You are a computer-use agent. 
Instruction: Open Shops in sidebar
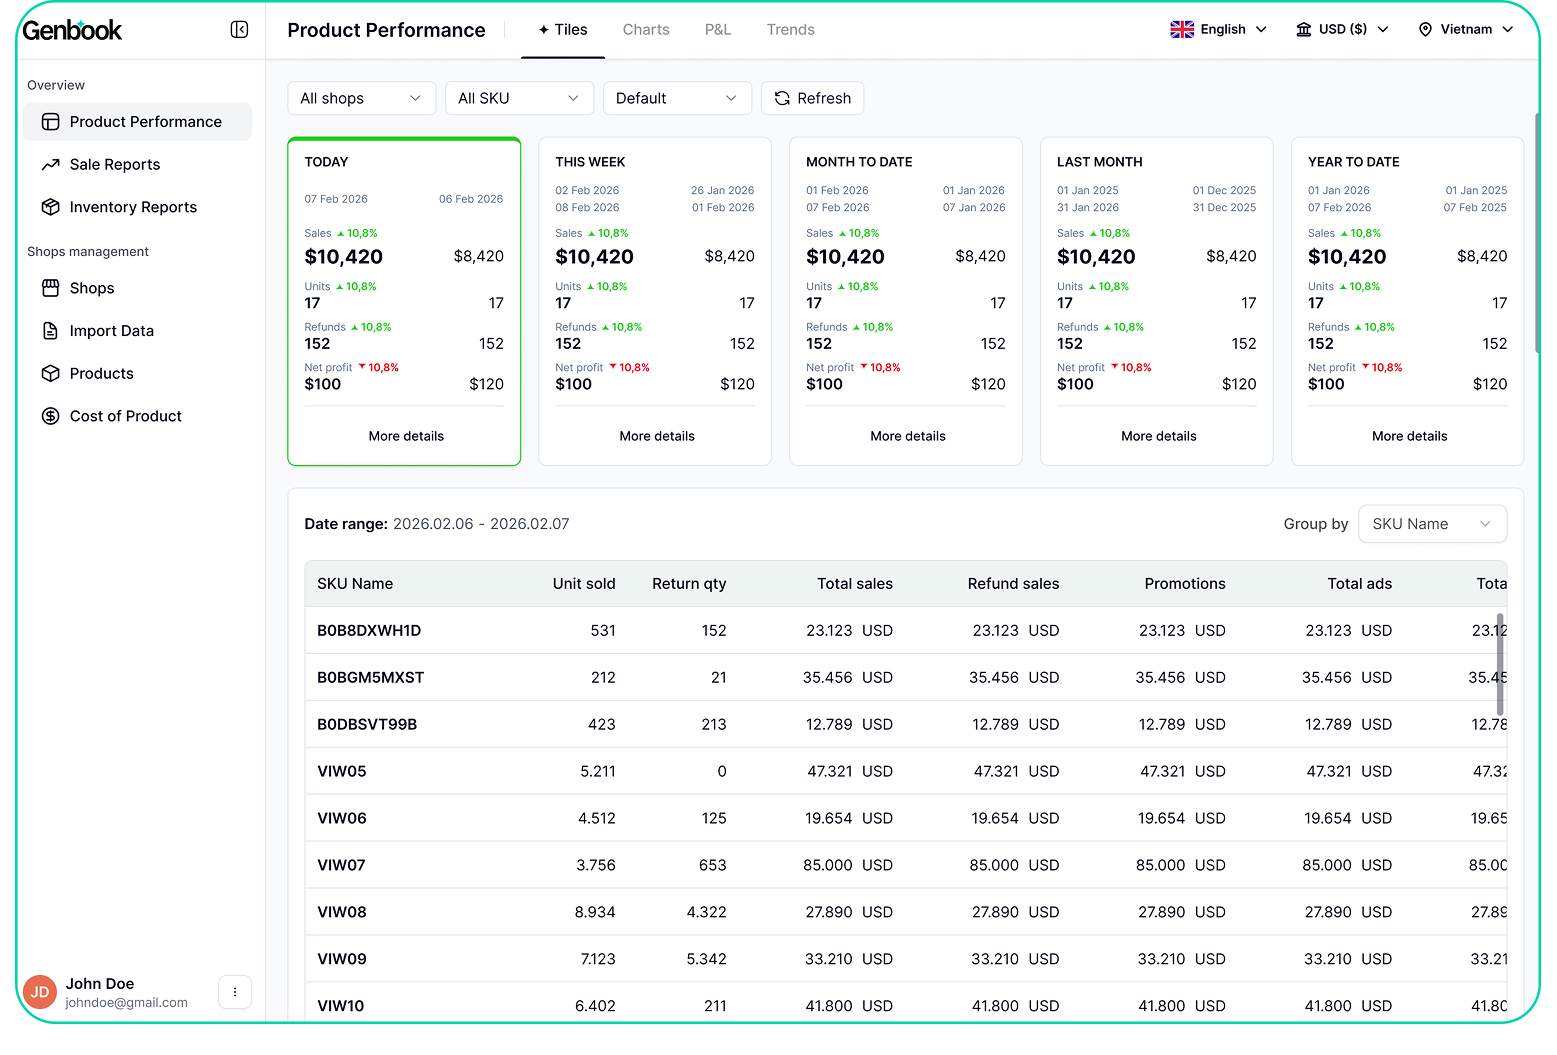(x=137, y=288)
